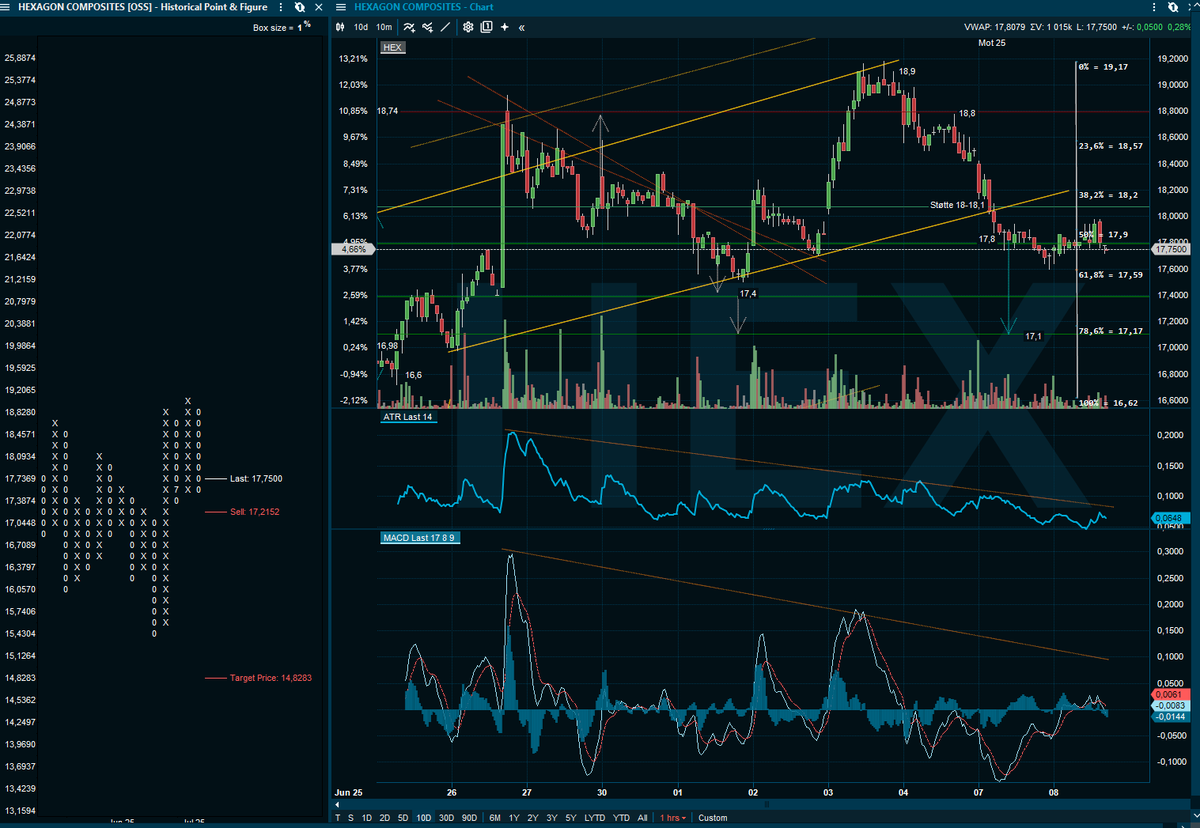Click the MACD Last 17 8 9 indicator label

420,538
